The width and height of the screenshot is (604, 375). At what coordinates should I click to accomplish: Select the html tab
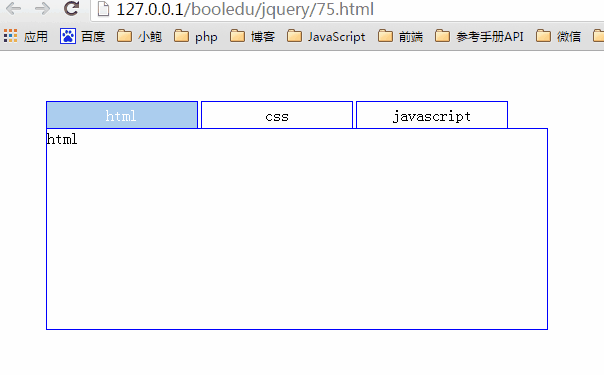[122, 115]
